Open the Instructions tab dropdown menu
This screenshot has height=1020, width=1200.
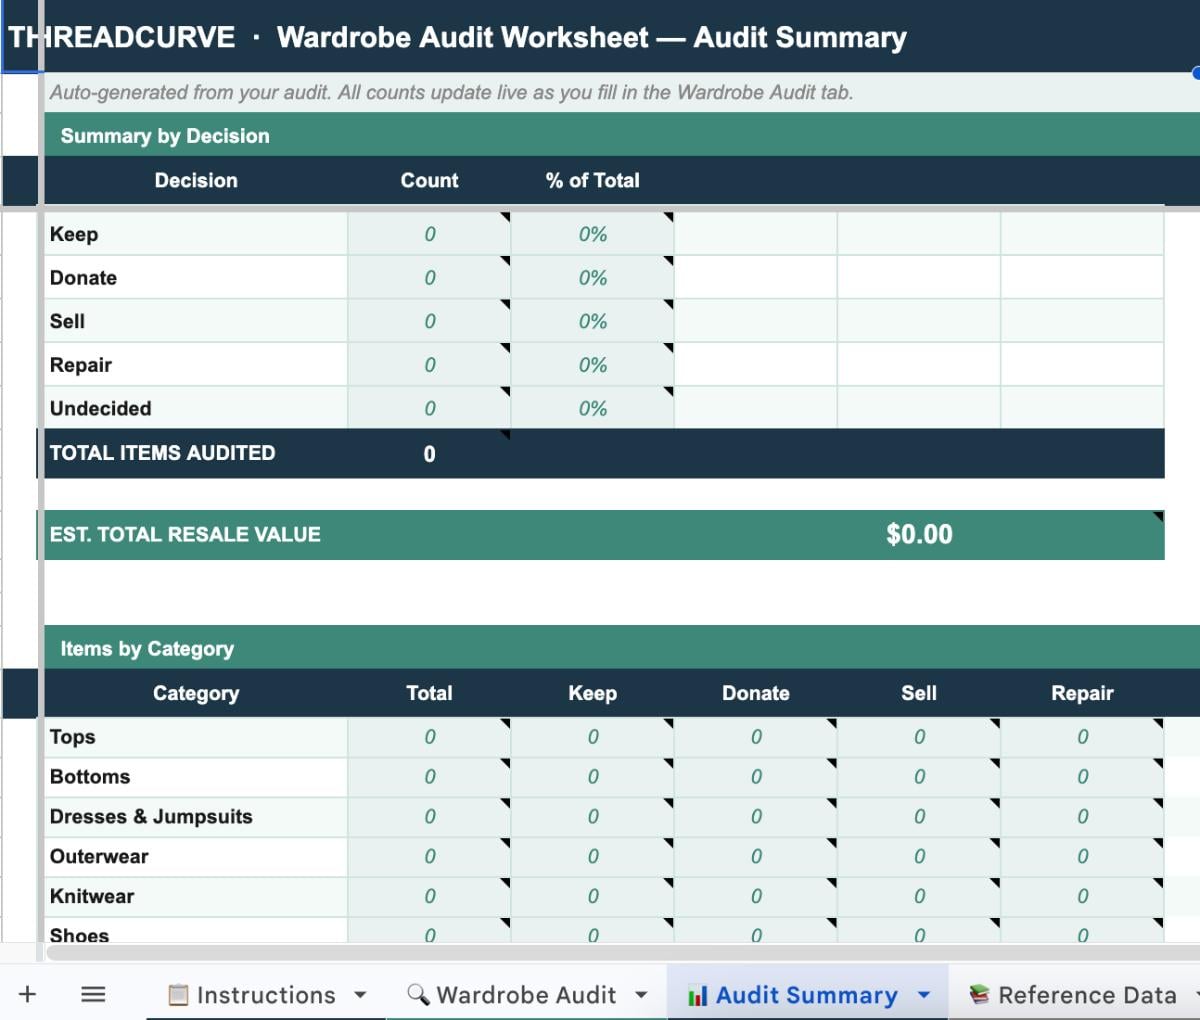[360, 994]
